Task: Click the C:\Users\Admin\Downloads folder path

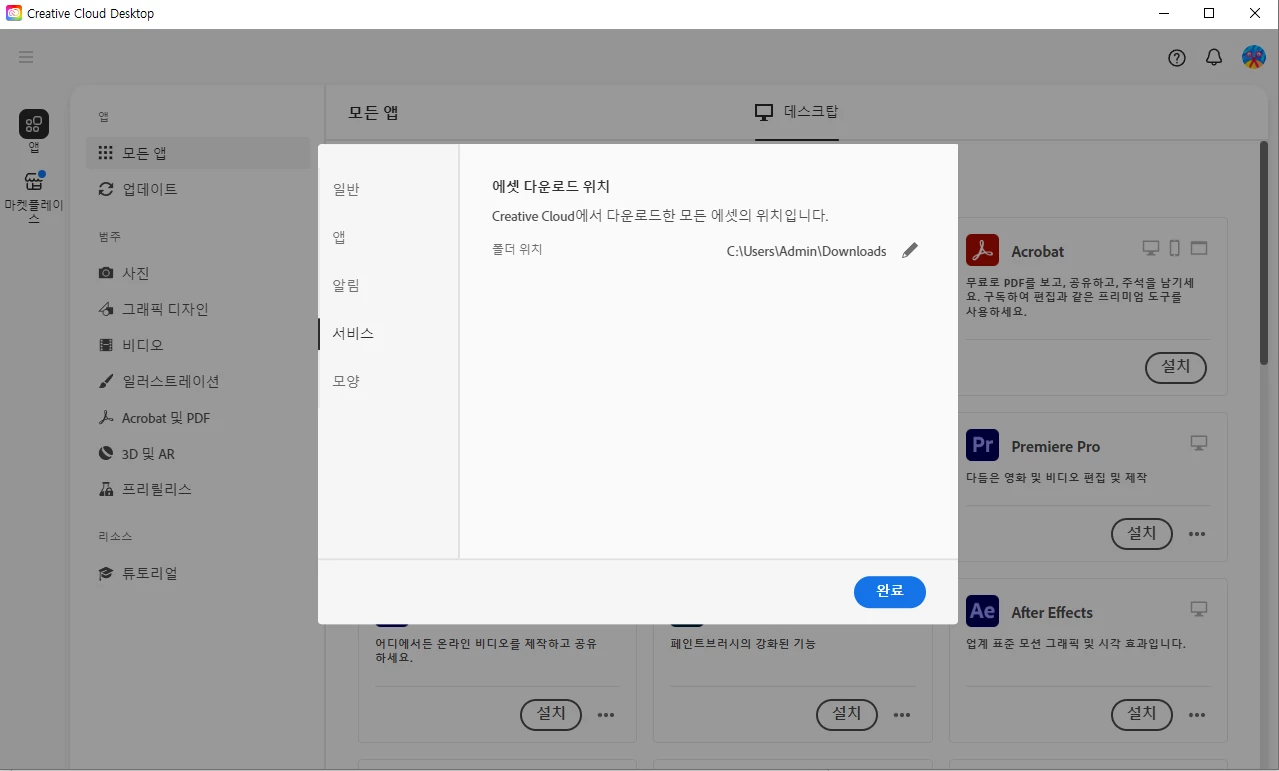Action: coord(806,251)
